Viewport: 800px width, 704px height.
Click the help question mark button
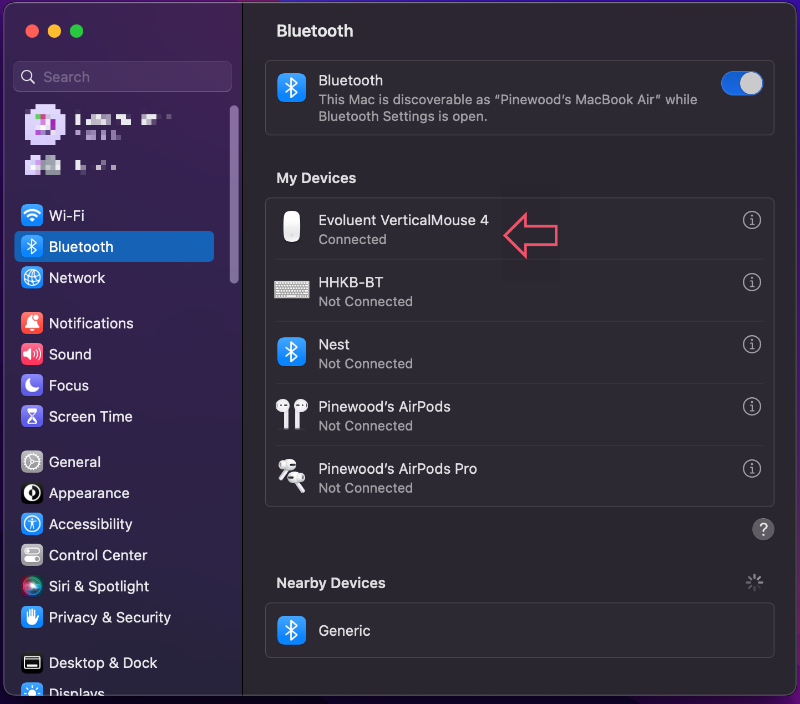[763, 529]
